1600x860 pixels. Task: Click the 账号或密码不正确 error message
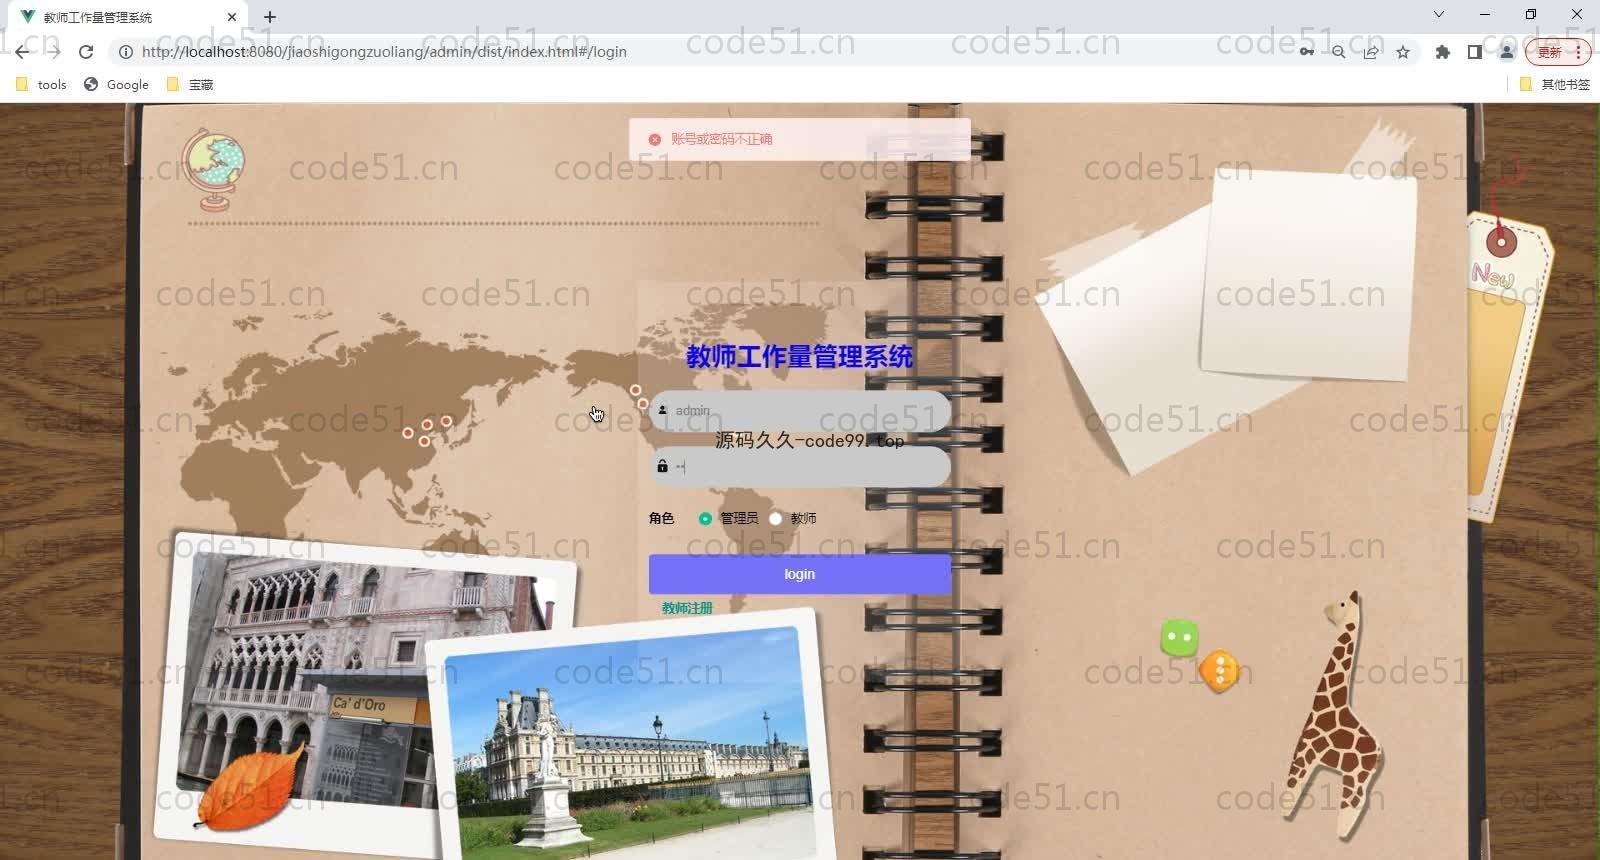click(x=721, y=139)
